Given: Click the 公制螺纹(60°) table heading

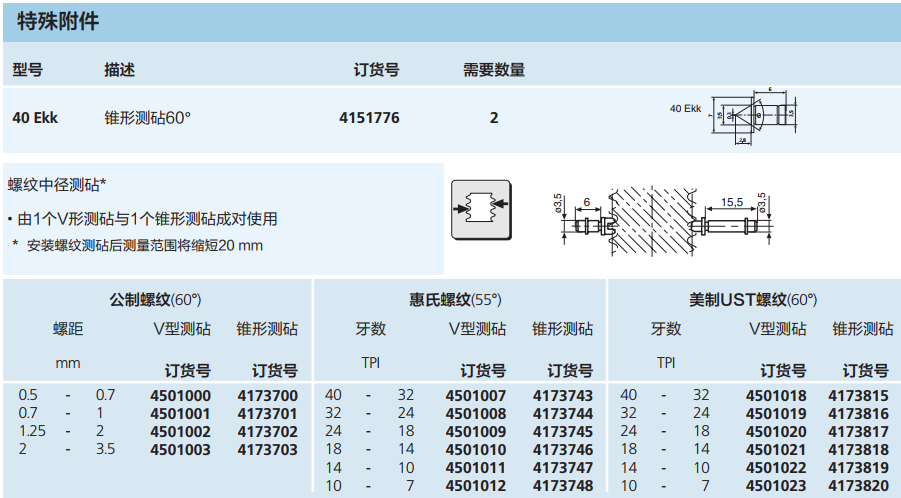Looking at the screenshot, I should click(x=155, y=299).
